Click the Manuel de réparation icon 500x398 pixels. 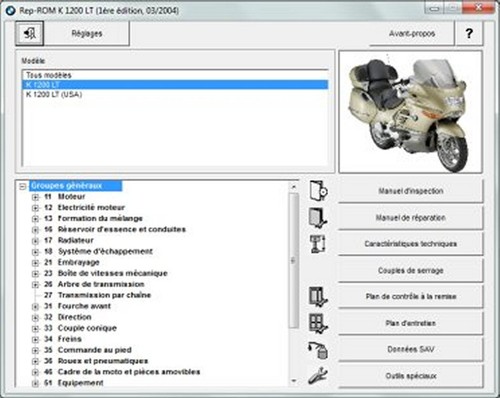[x=318, y=217]
